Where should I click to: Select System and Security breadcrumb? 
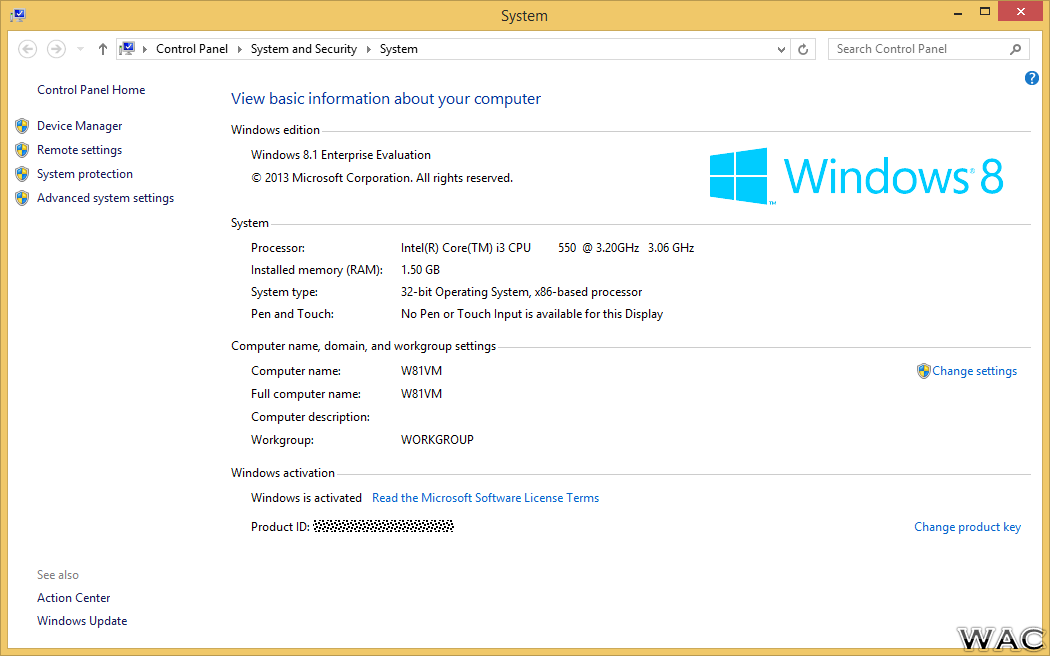[303, 49]
